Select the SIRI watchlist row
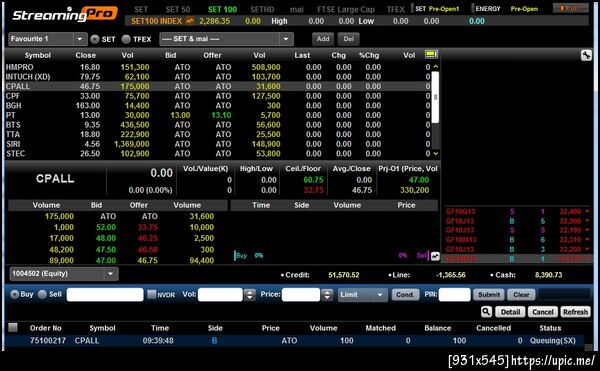Image resolution: width=600 pixels, height=371 pixels. click(x=217, y=144)
